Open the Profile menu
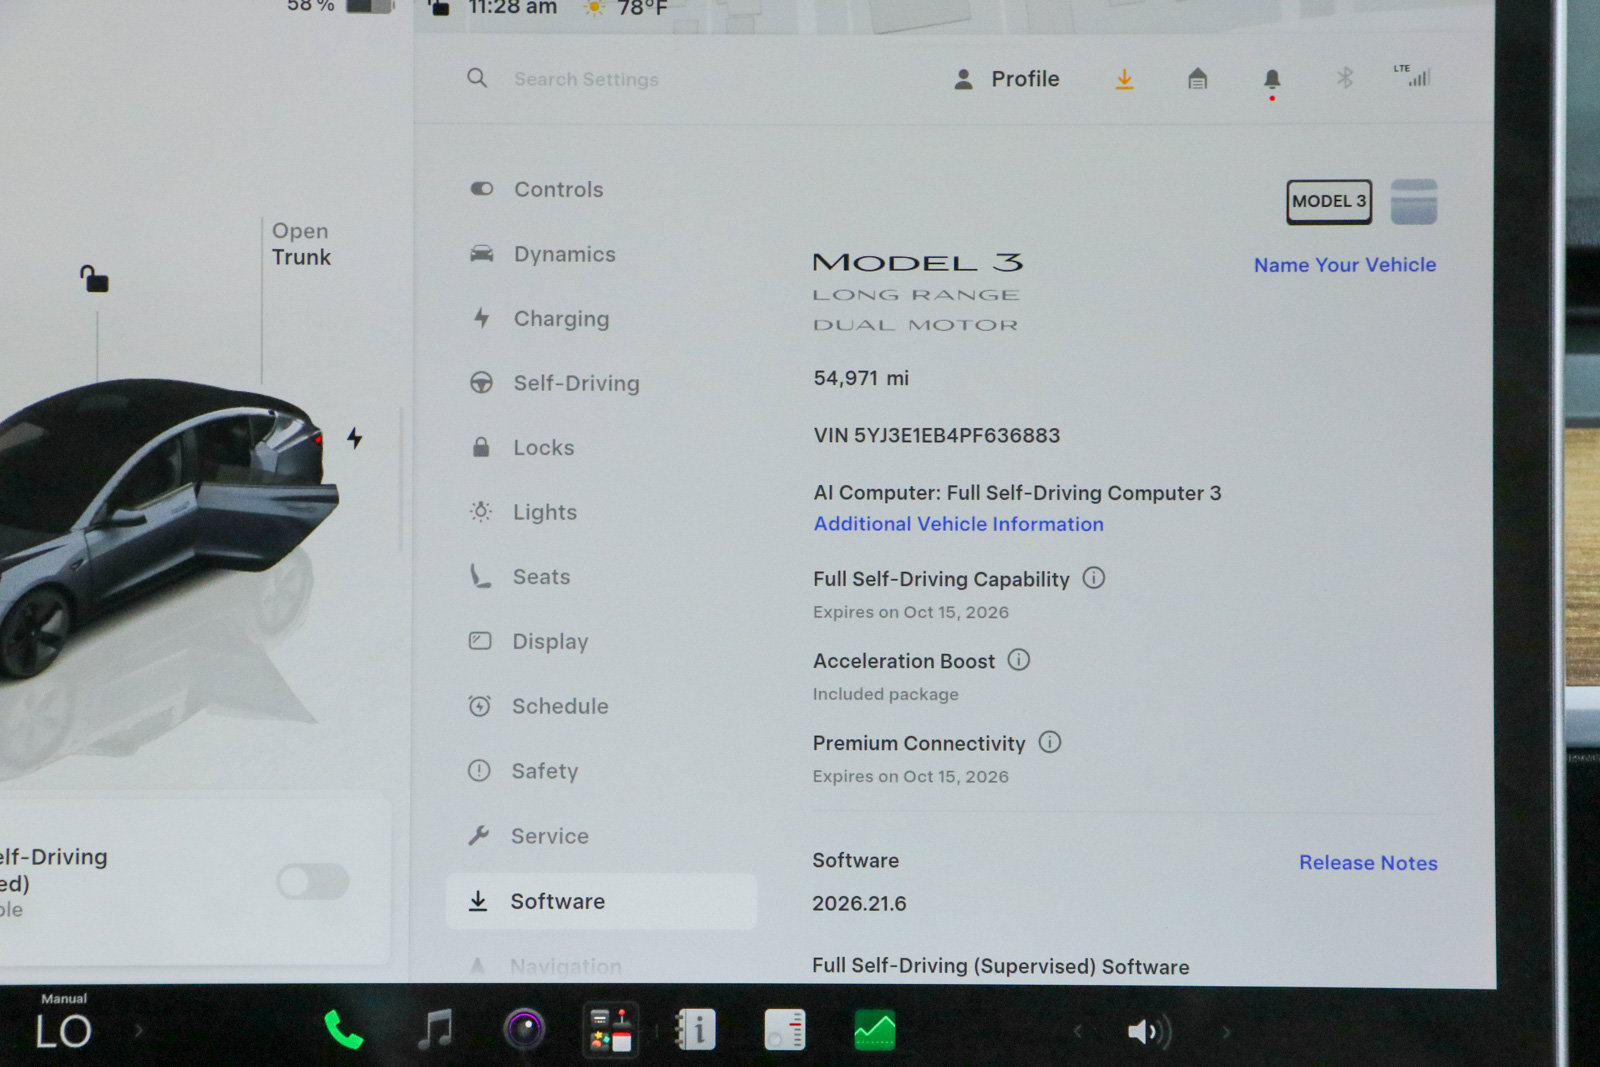The height and width of the screenshot is (1067, 1600). [x=1007, y=79]
